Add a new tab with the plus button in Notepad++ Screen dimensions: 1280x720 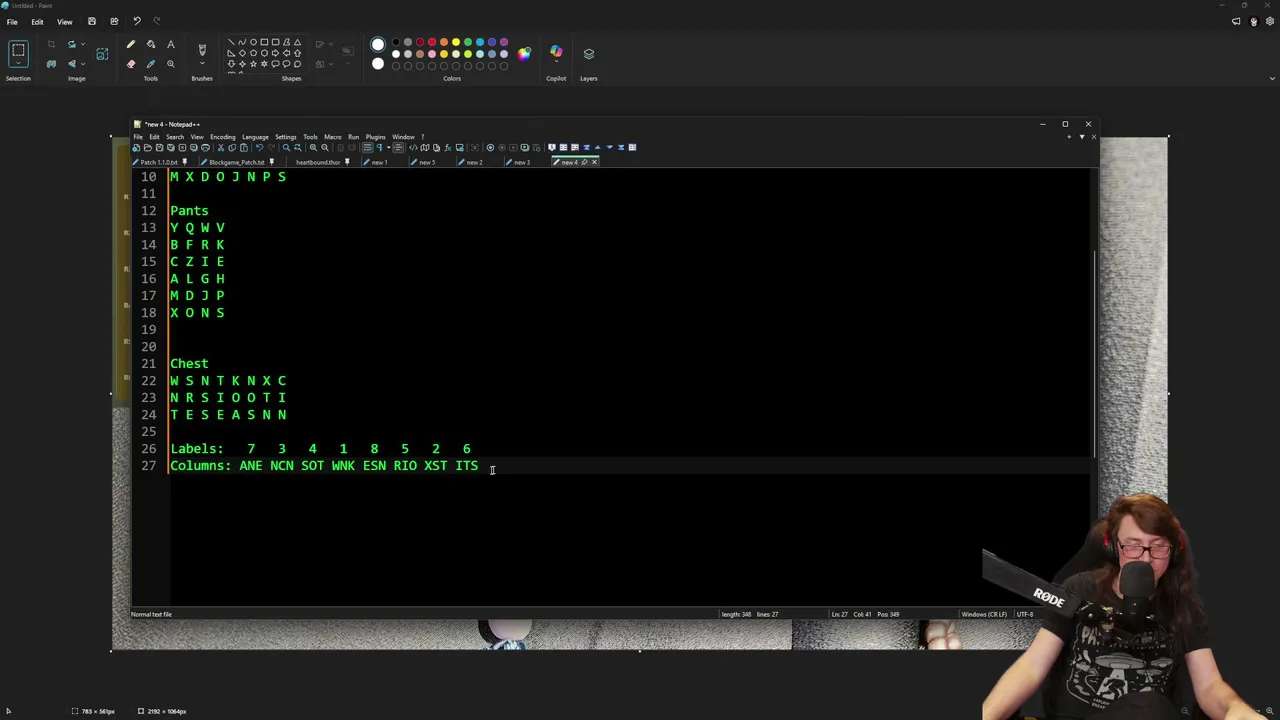[x=1070, y=136]
